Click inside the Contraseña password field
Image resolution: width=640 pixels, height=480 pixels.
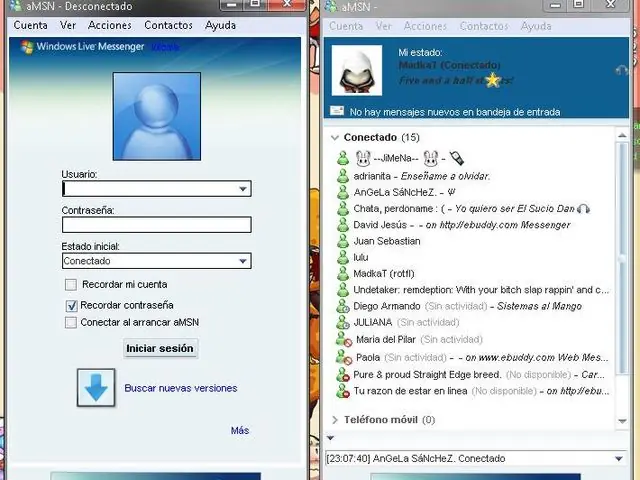pyautogui.click(x=157, y=225)
